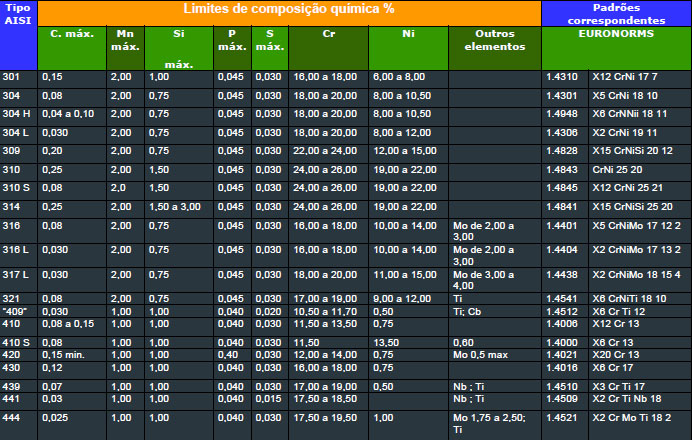Click the 'C. máx.' column header
Viewport: 692px width, 440px height.
(71, 33)
